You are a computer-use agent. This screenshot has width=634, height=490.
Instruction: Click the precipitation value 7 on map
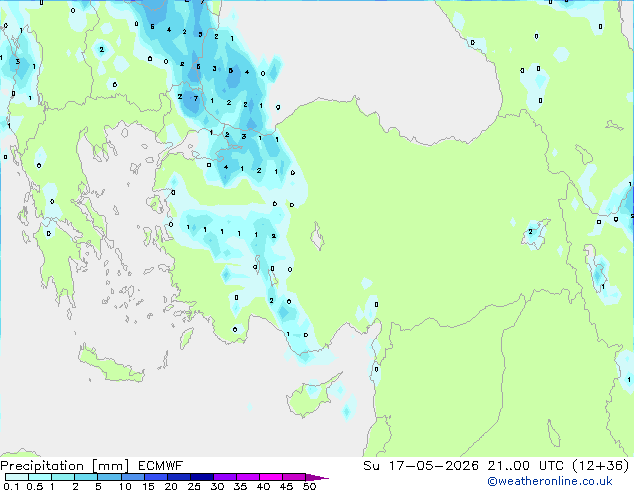(196, 98)
